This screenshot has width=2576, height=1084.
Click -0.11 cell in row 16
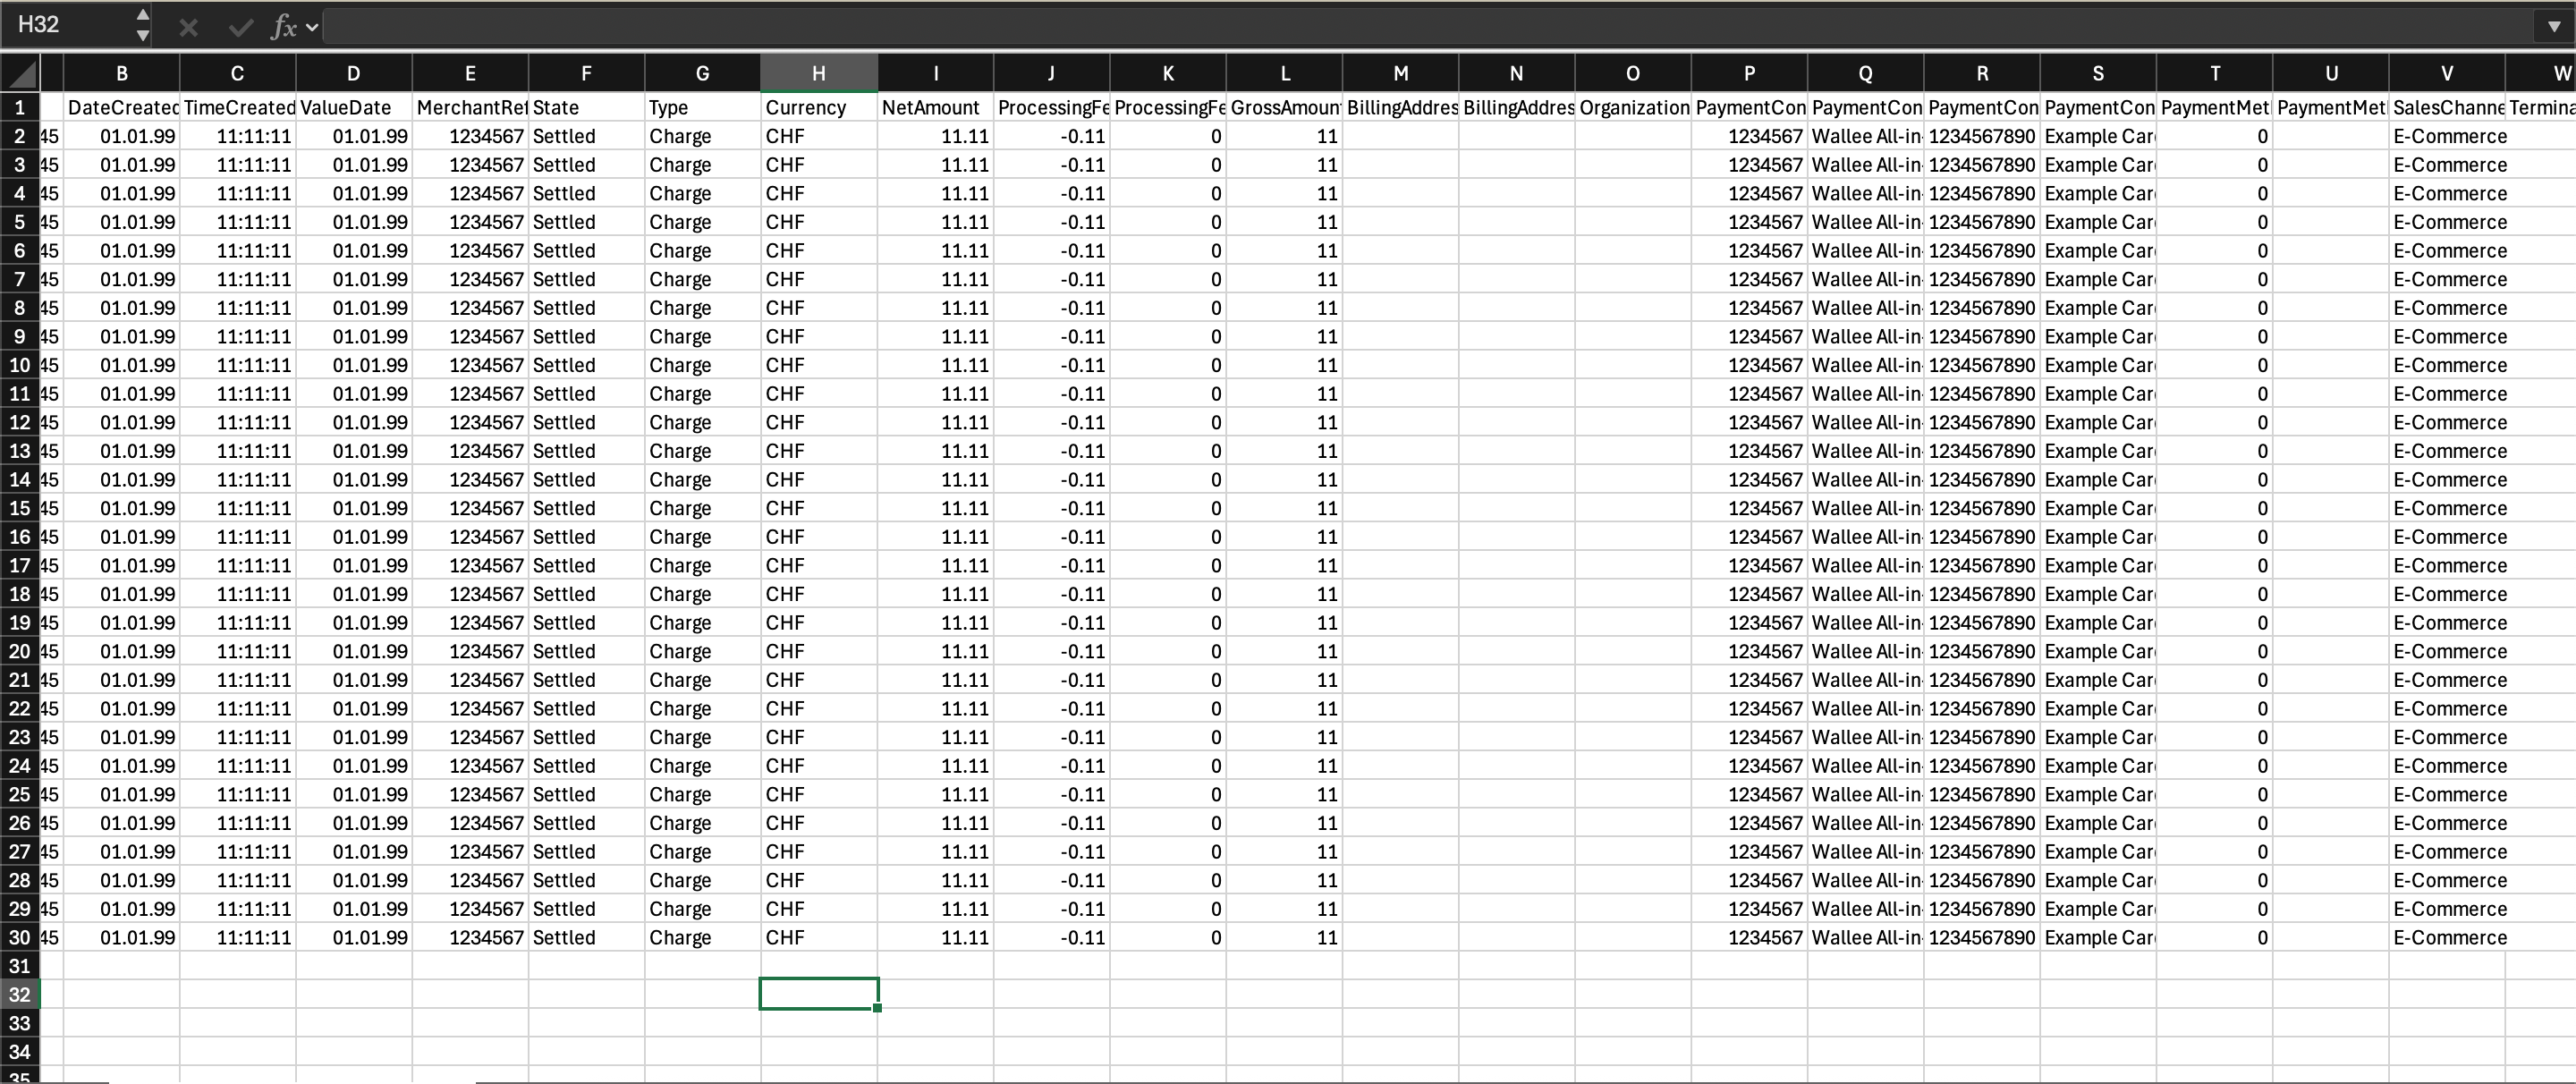coord(1051,537)
